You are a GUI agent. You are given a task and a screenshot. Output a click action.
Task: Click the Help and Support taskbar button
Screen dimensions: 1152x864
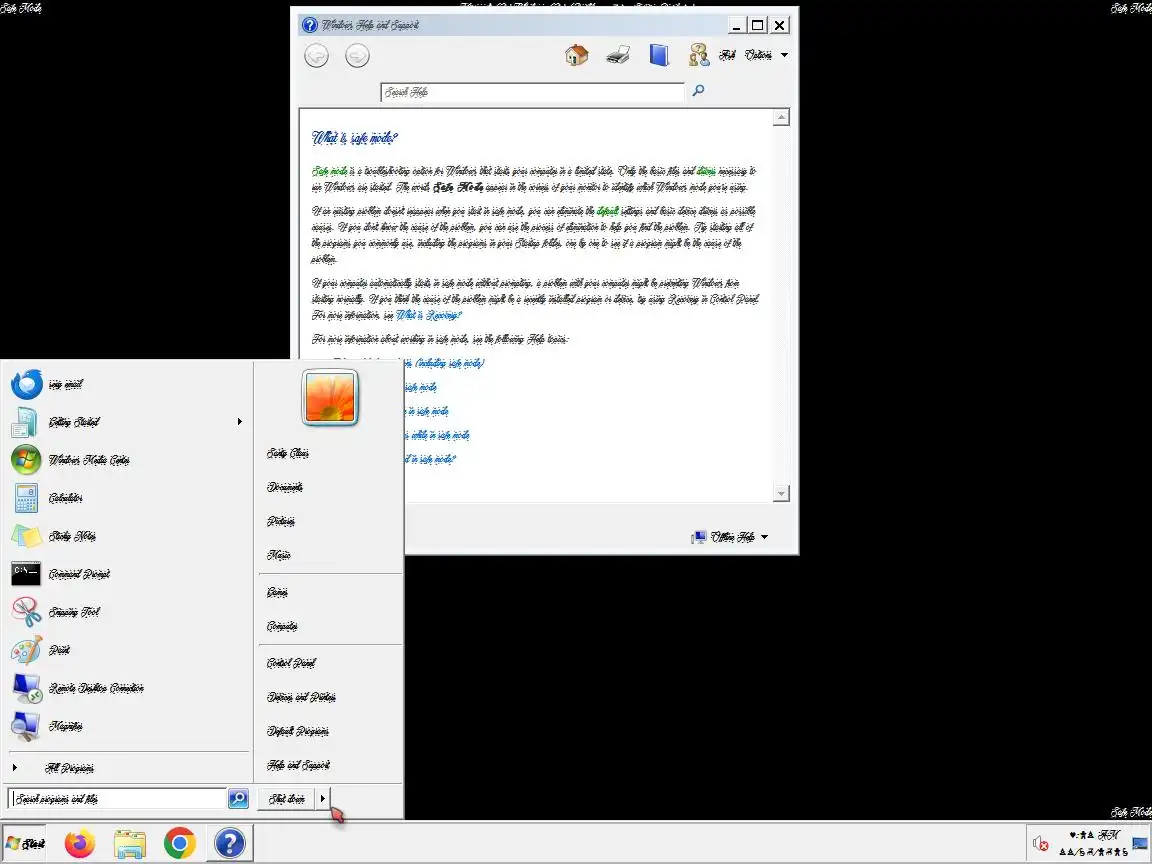(x=230, y=843)
